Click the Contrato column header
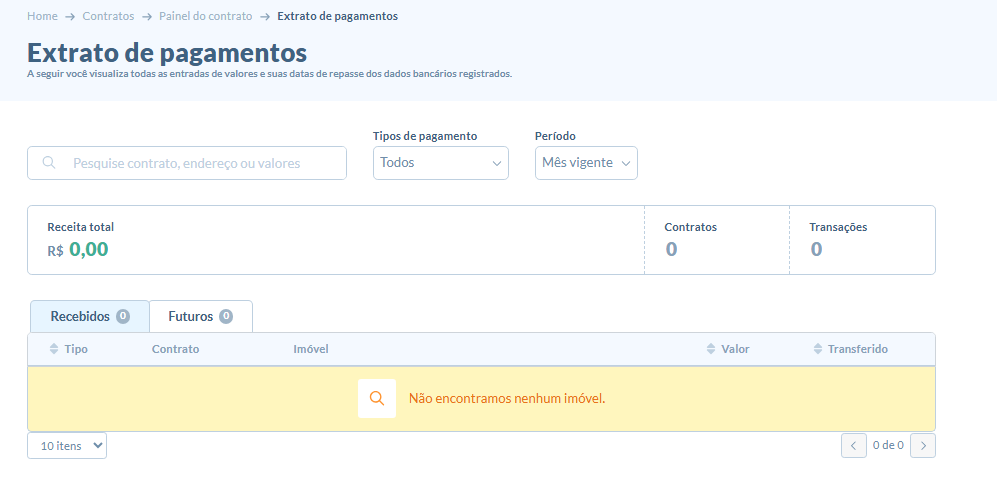 (175, 349)
